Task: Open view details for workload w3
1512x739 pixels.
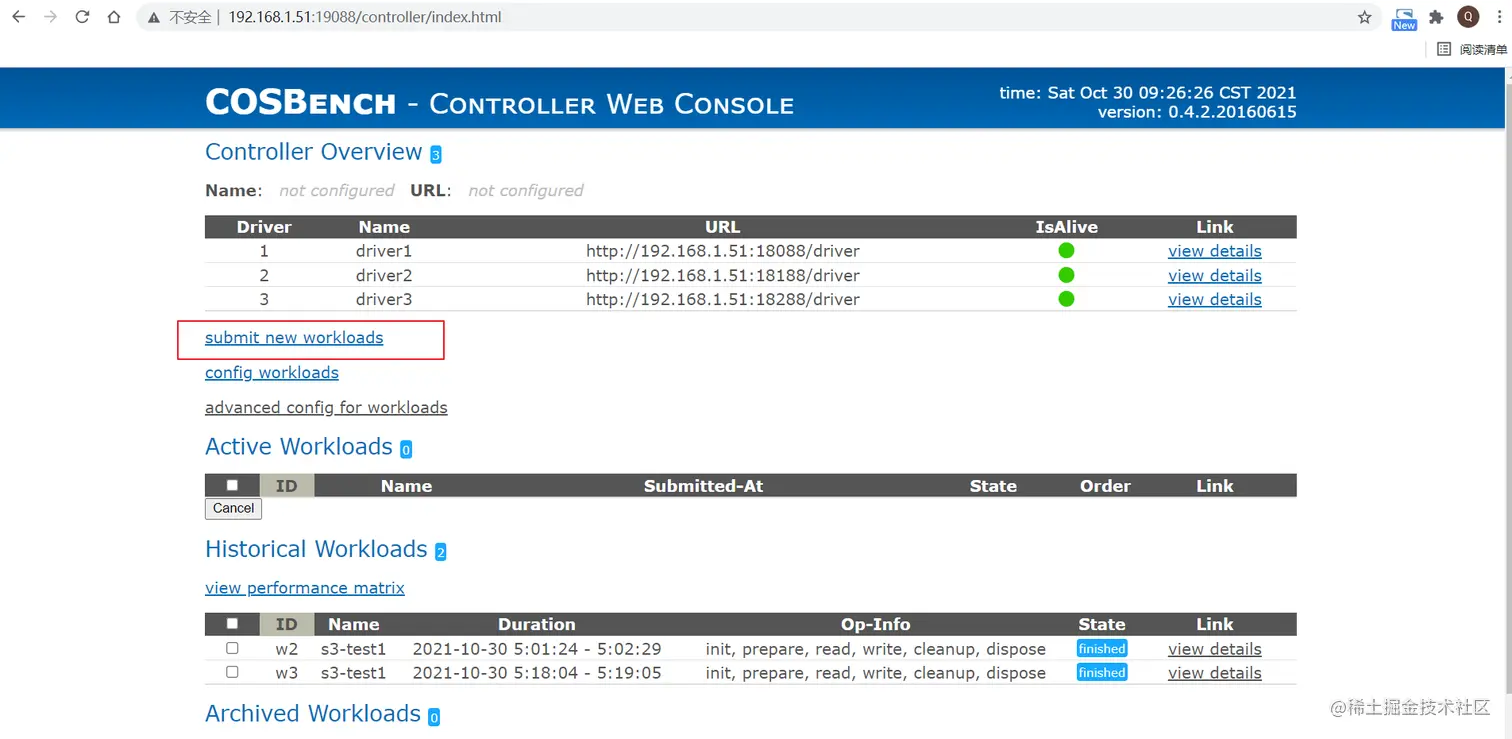Action: [1214, 673]
